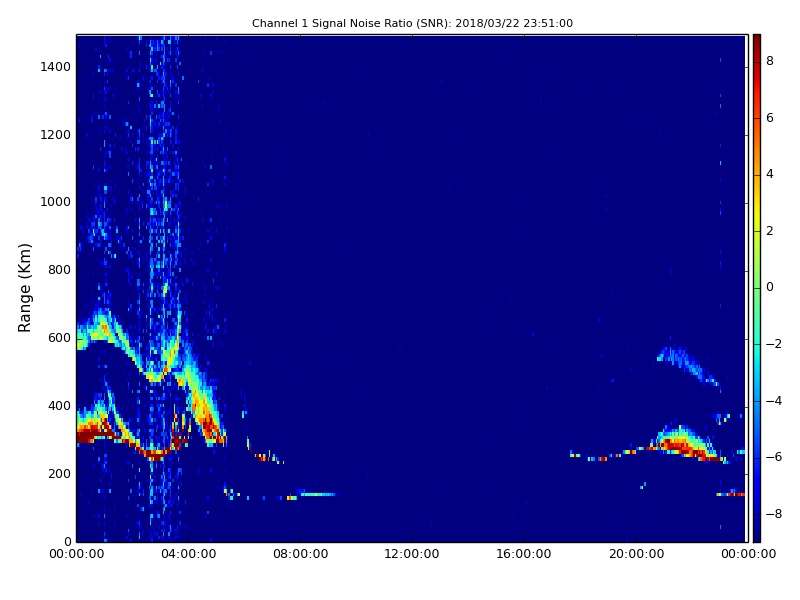
Task: Click the 1000 range tick label
Action: (x=56, y=202)
